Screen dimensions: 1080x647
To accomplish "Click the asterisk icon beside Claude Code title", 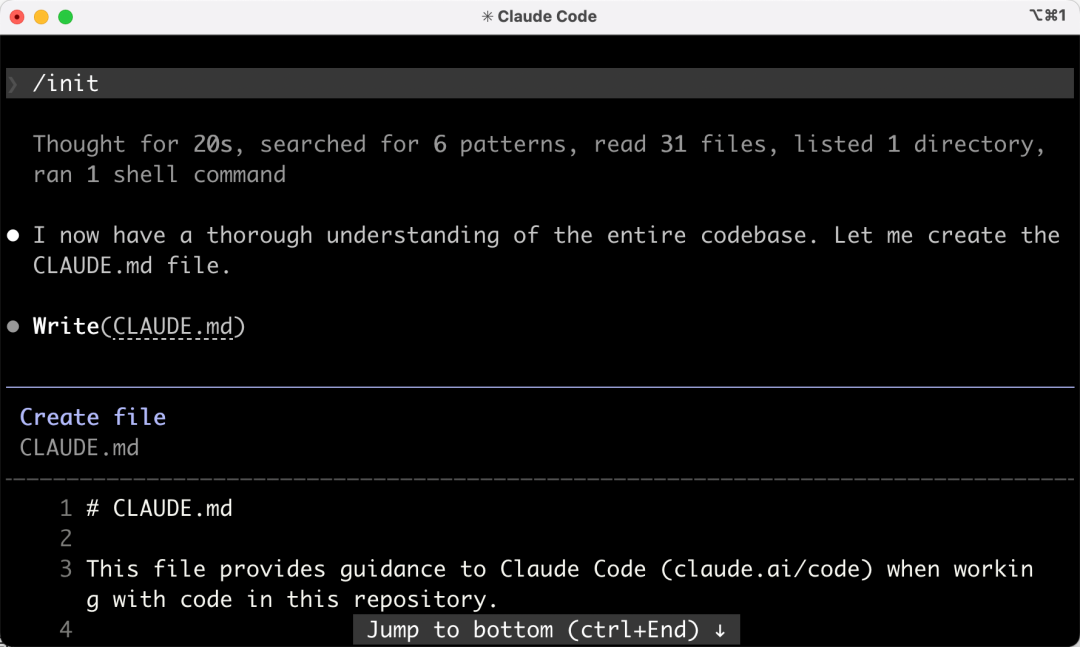I will (x=487, y=17).
